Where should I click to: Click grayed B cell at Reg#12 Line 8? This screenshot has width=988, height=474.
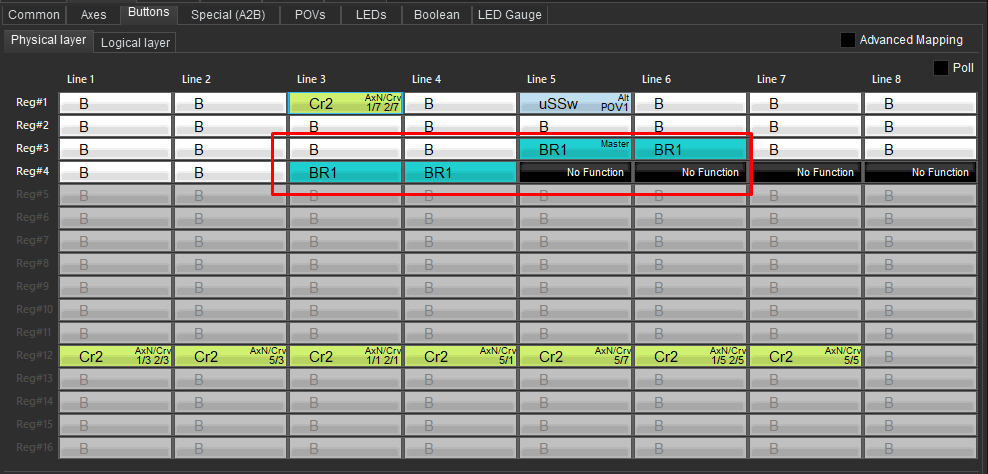coord(921,356)
